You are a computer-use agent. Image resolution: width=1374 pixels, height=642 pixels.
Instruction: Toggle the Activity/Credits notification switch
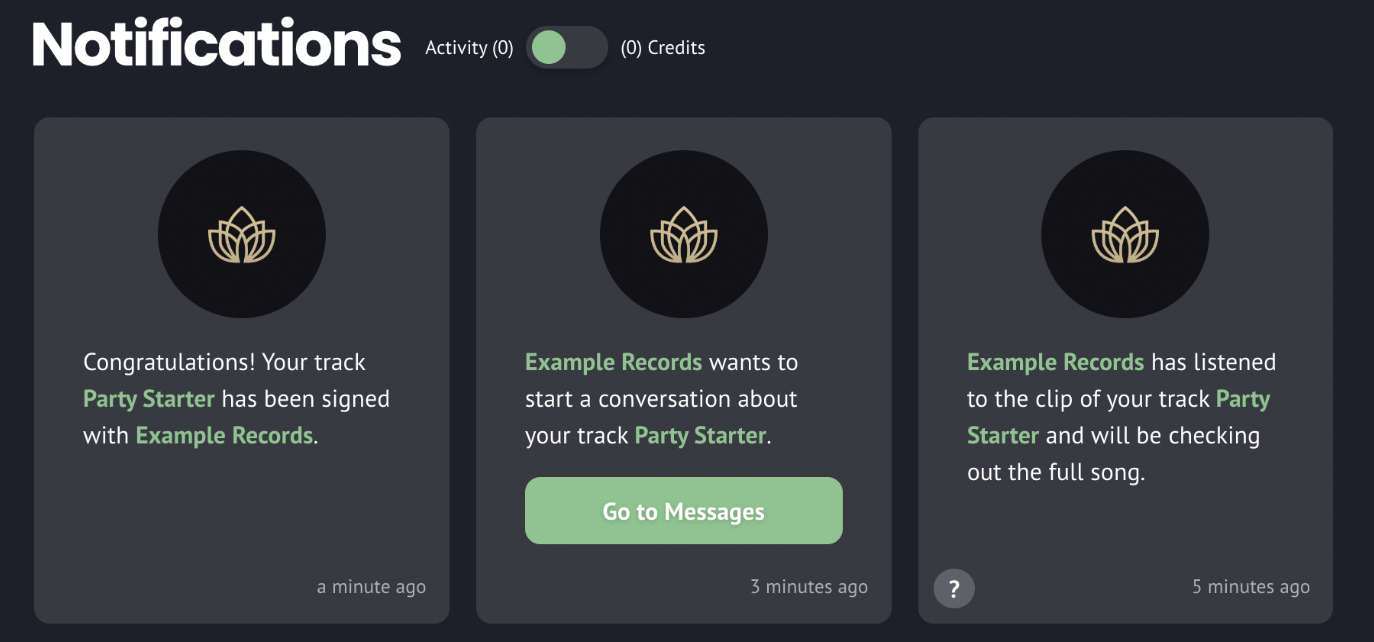pos(567,48)
